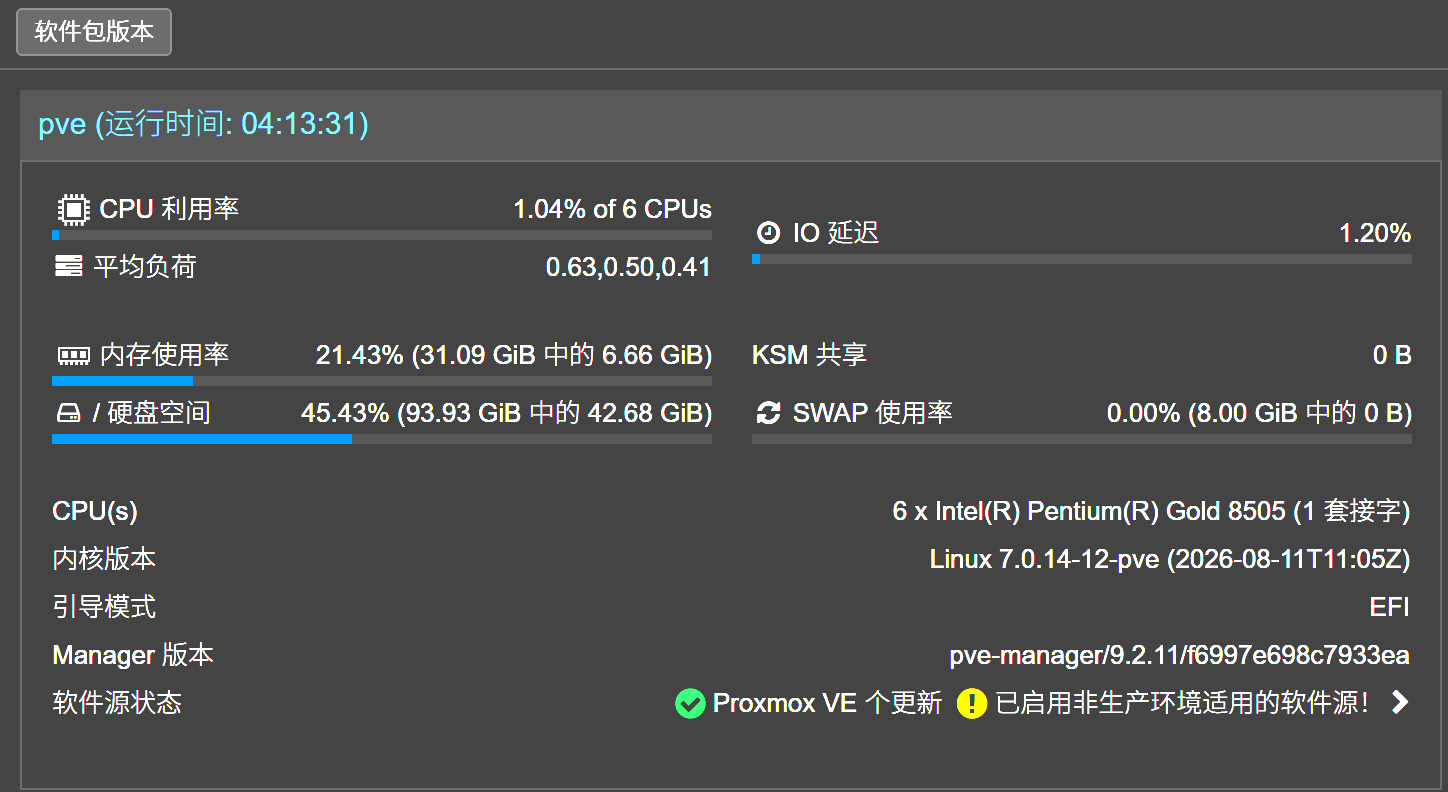Select the pve-manager version string

click(x=1180, y=656)
